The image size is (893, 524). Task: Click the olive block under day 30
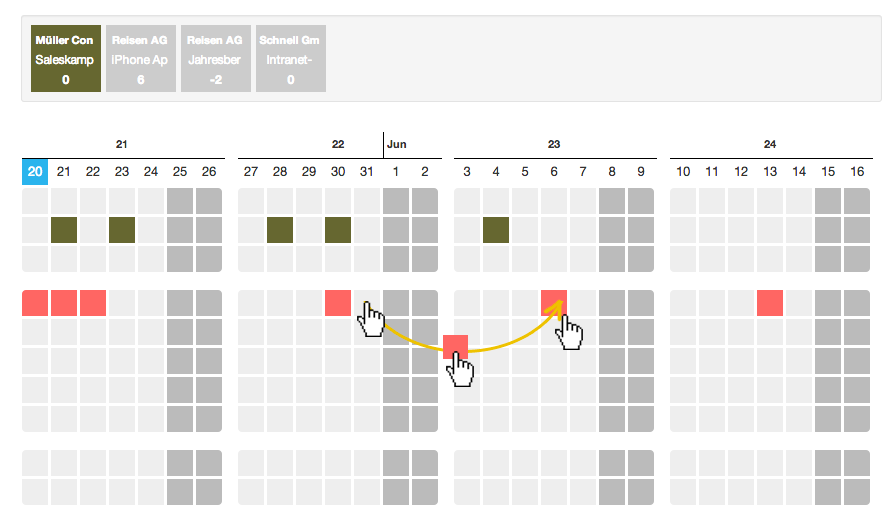[338, 230]
